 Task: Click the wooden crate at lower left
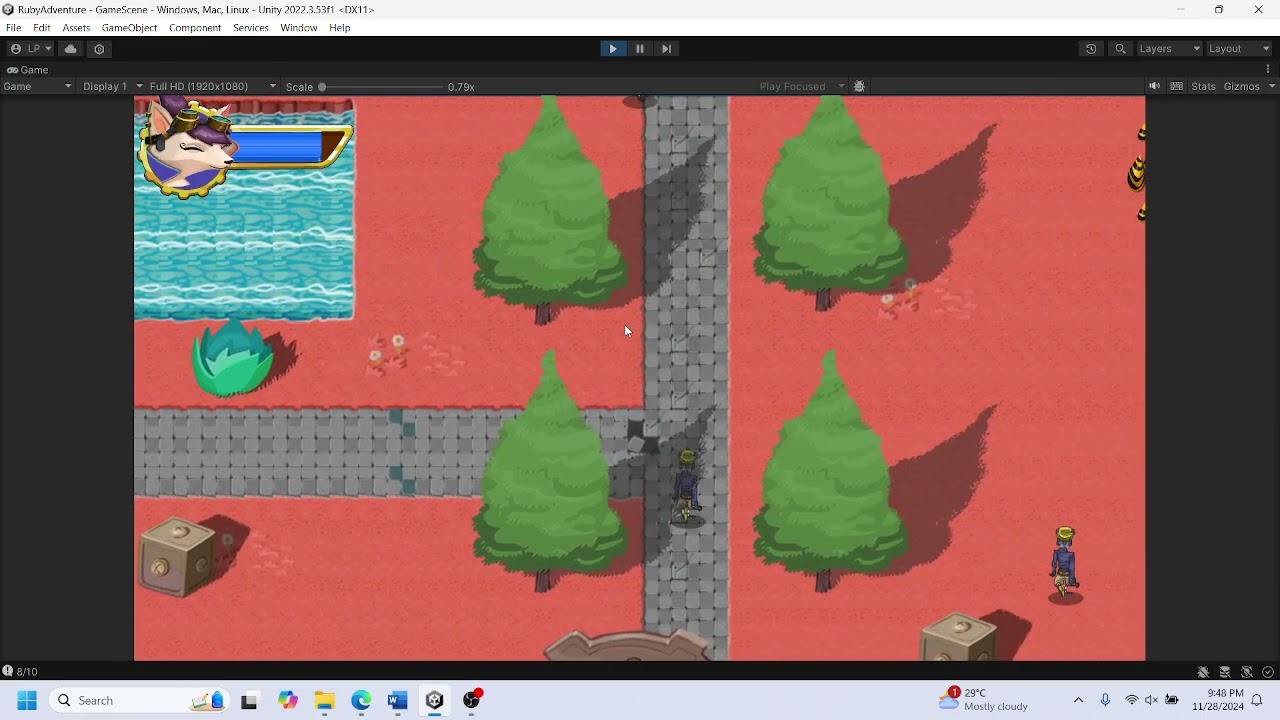point(177,557)
